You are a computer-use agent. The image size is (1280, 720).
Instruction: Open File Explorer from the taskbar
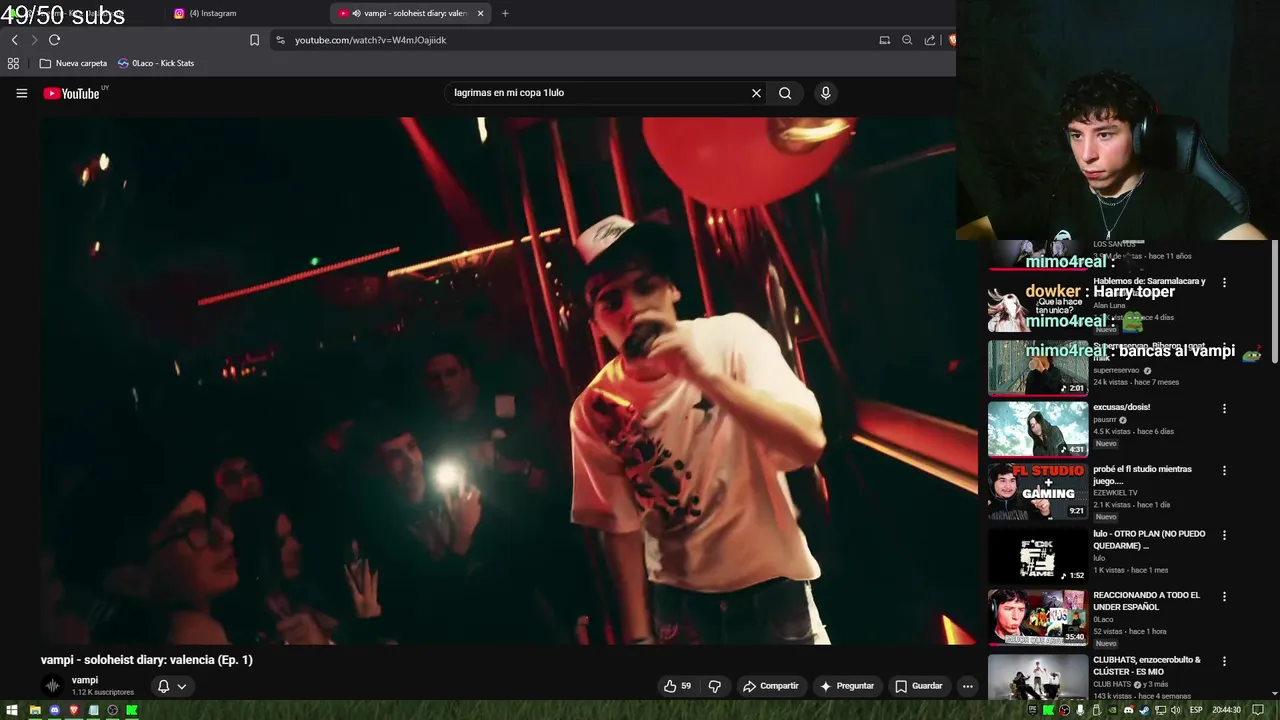35,710
